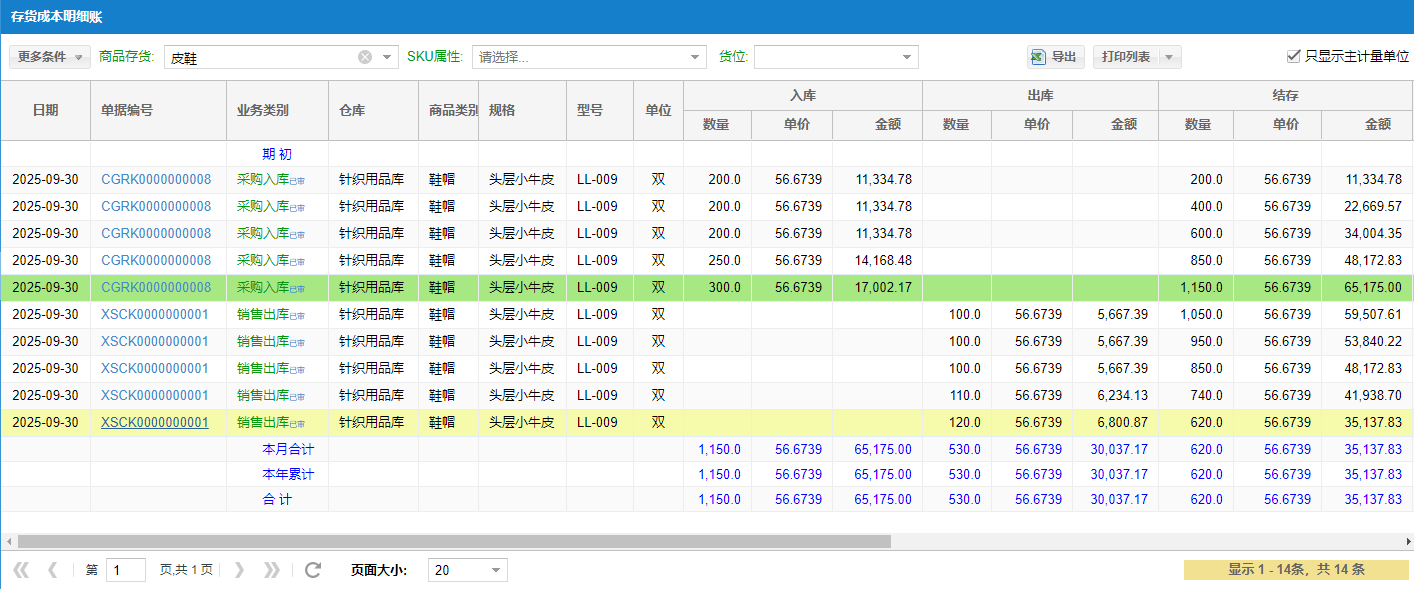1414x589 pixels.
Task: Click the 单据编号 column header
Action: 127,110
